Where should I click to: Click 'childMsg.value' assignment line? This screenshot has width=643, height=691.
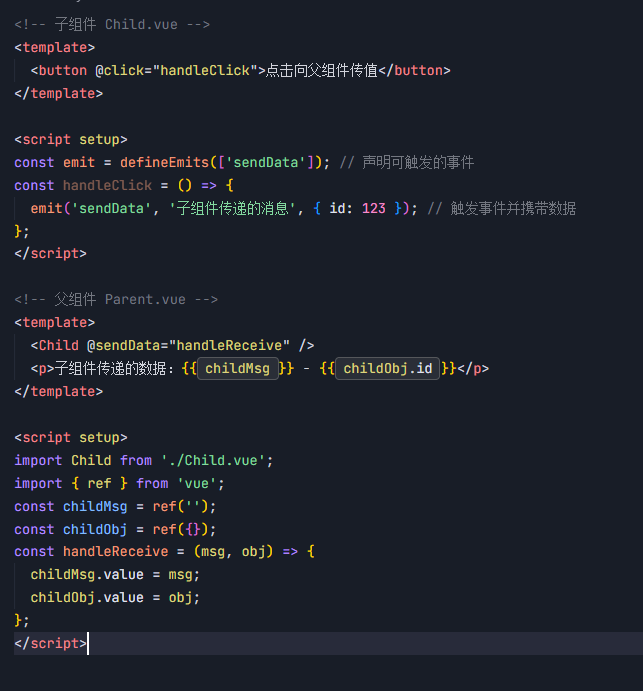coord(115,575)
